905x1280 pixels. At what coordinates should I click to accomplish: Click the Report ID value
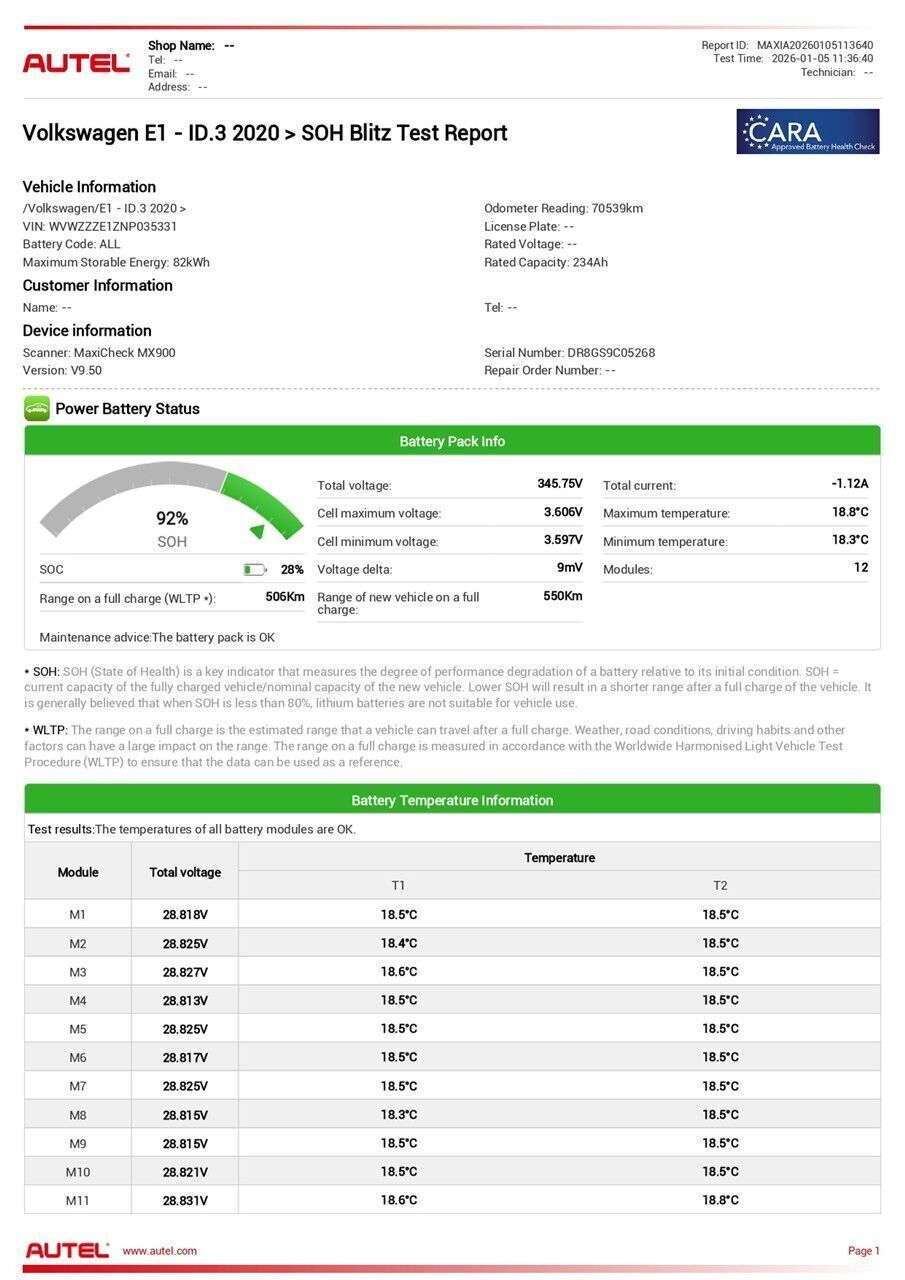(x=814, y=46)
